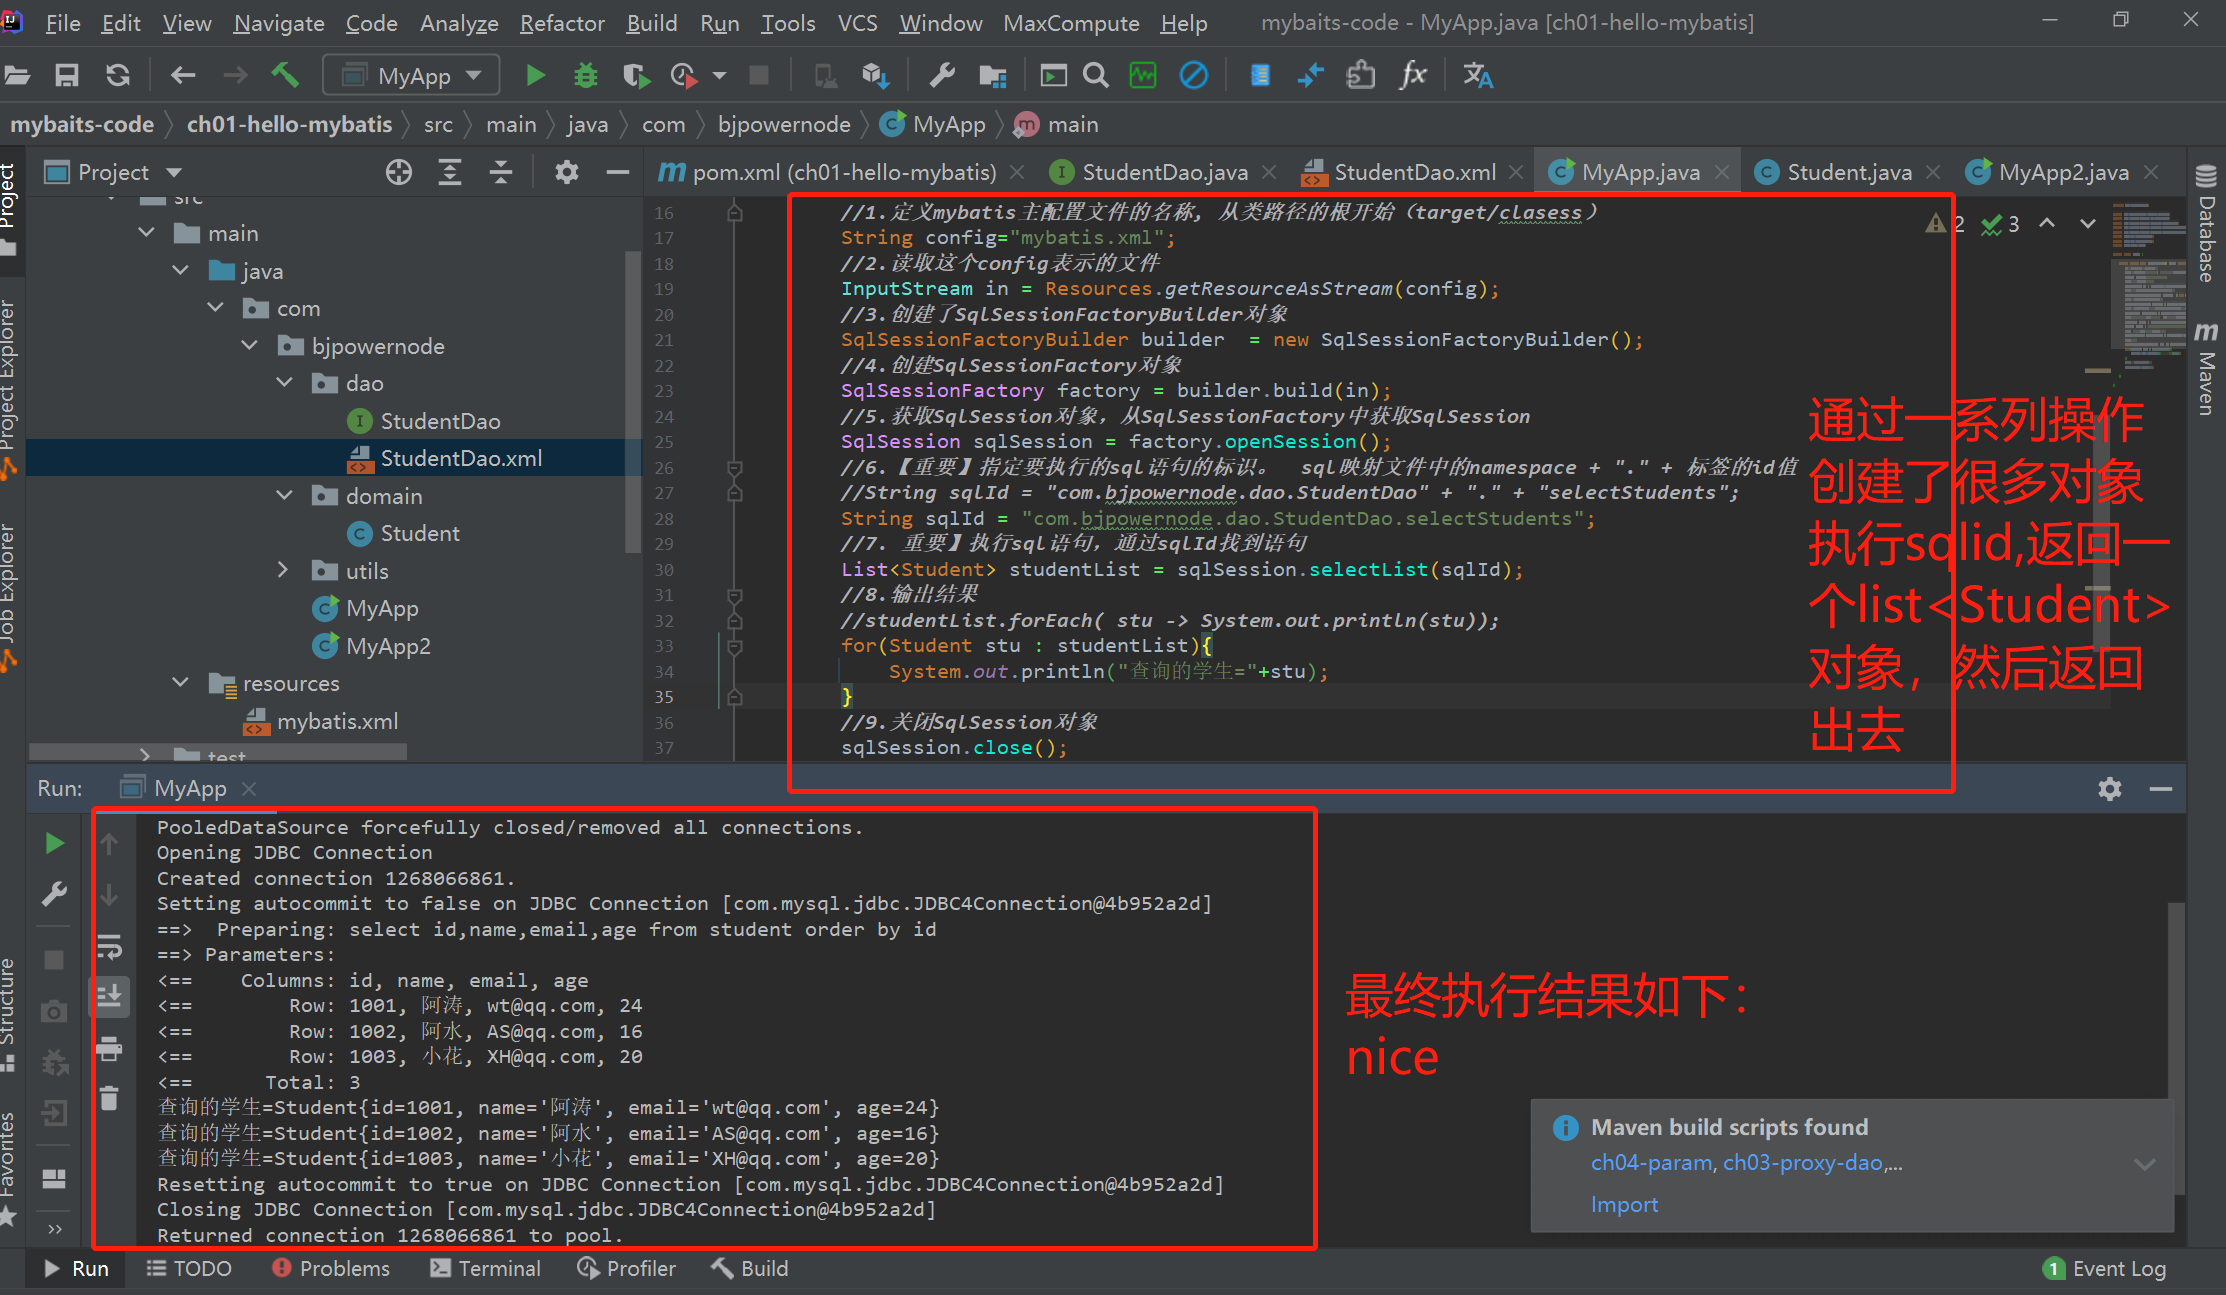The width and height of the screenshot is (2226, 1295).
Task: Open the Refactor menu
Action: [562, 22]
